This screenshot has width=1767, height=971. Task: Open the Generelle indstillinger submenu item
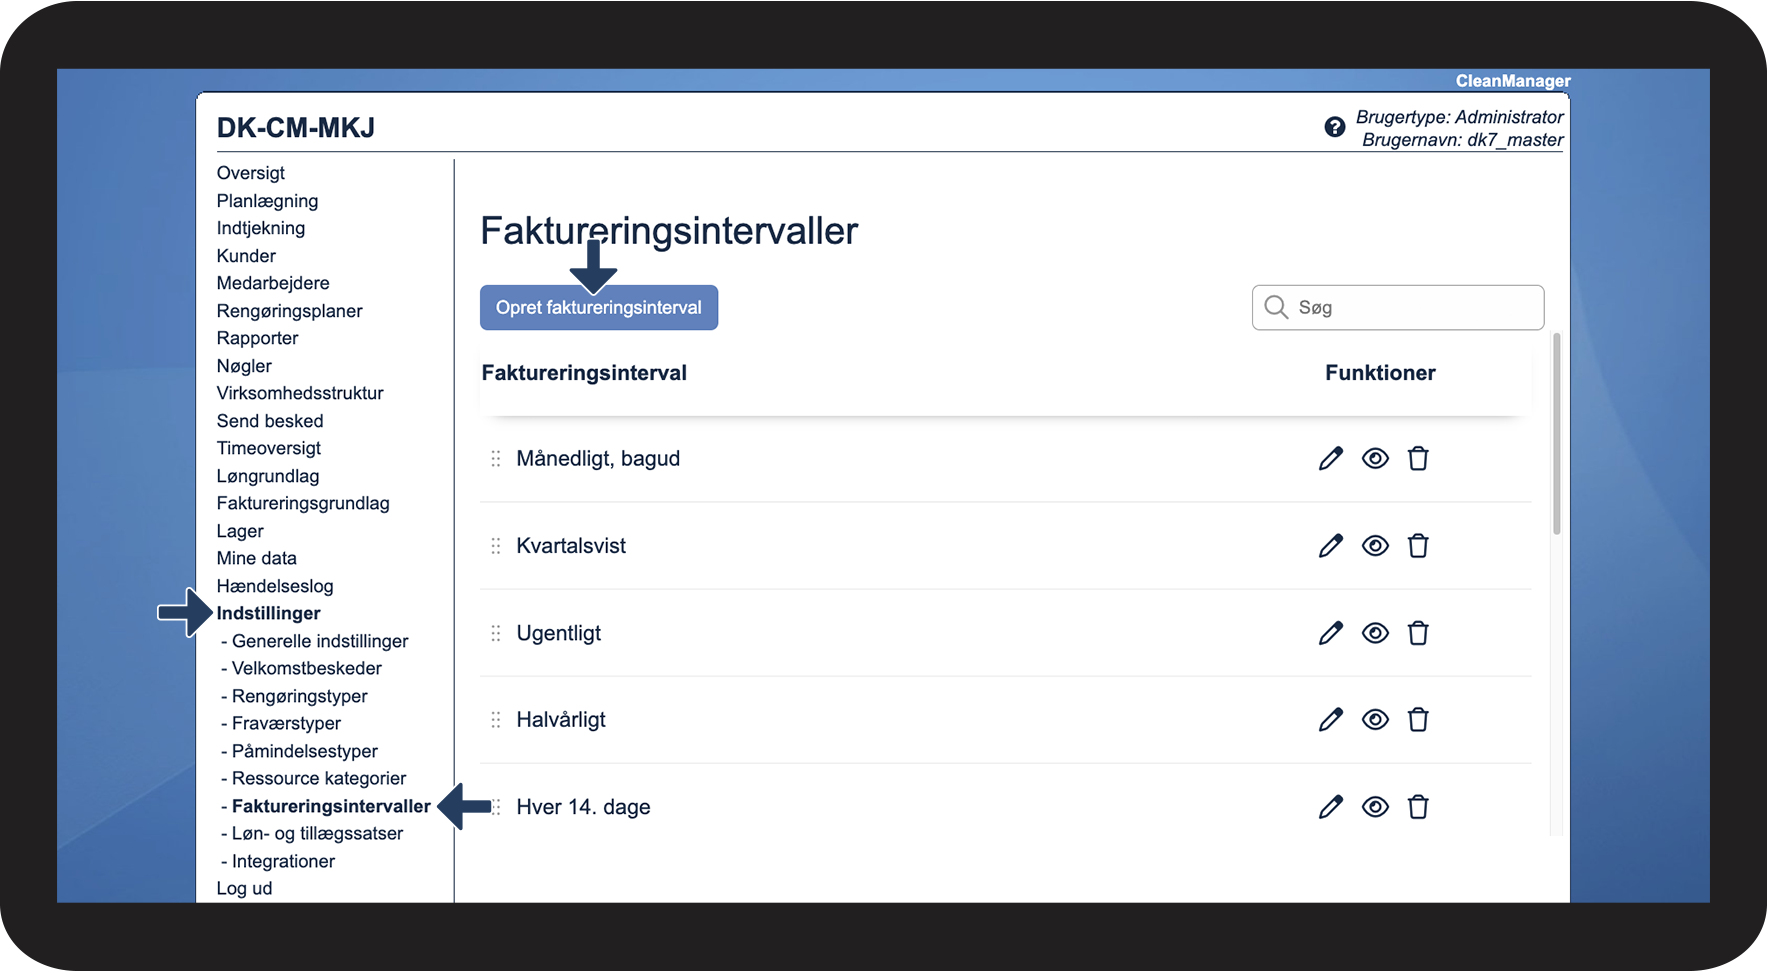[x=320, y=641]
